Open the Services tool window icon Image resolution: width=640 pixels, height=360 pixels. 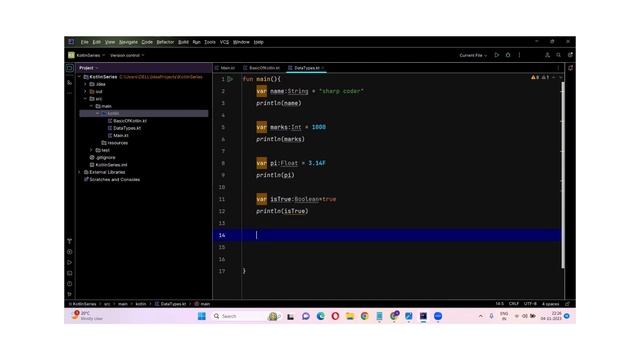point(70,252)
